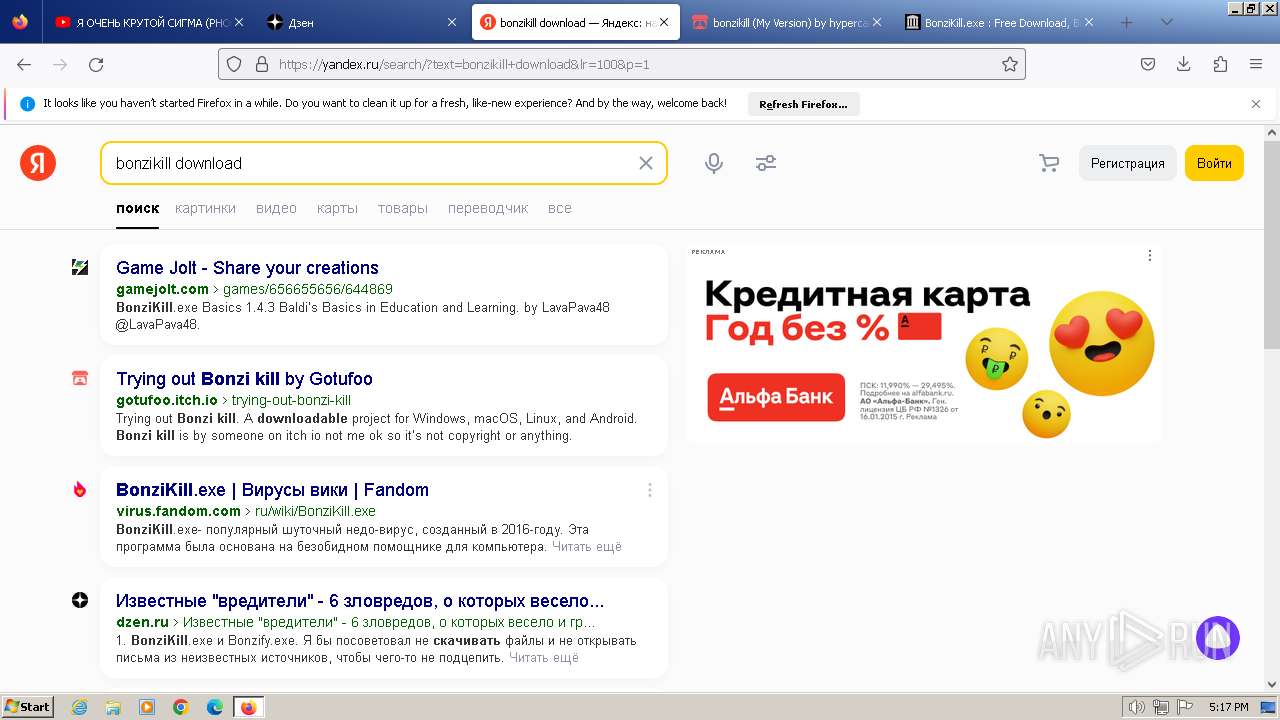Expand Читать ещё on Fandom snippet
1280x720 pixels.
[x=587, y=547]
